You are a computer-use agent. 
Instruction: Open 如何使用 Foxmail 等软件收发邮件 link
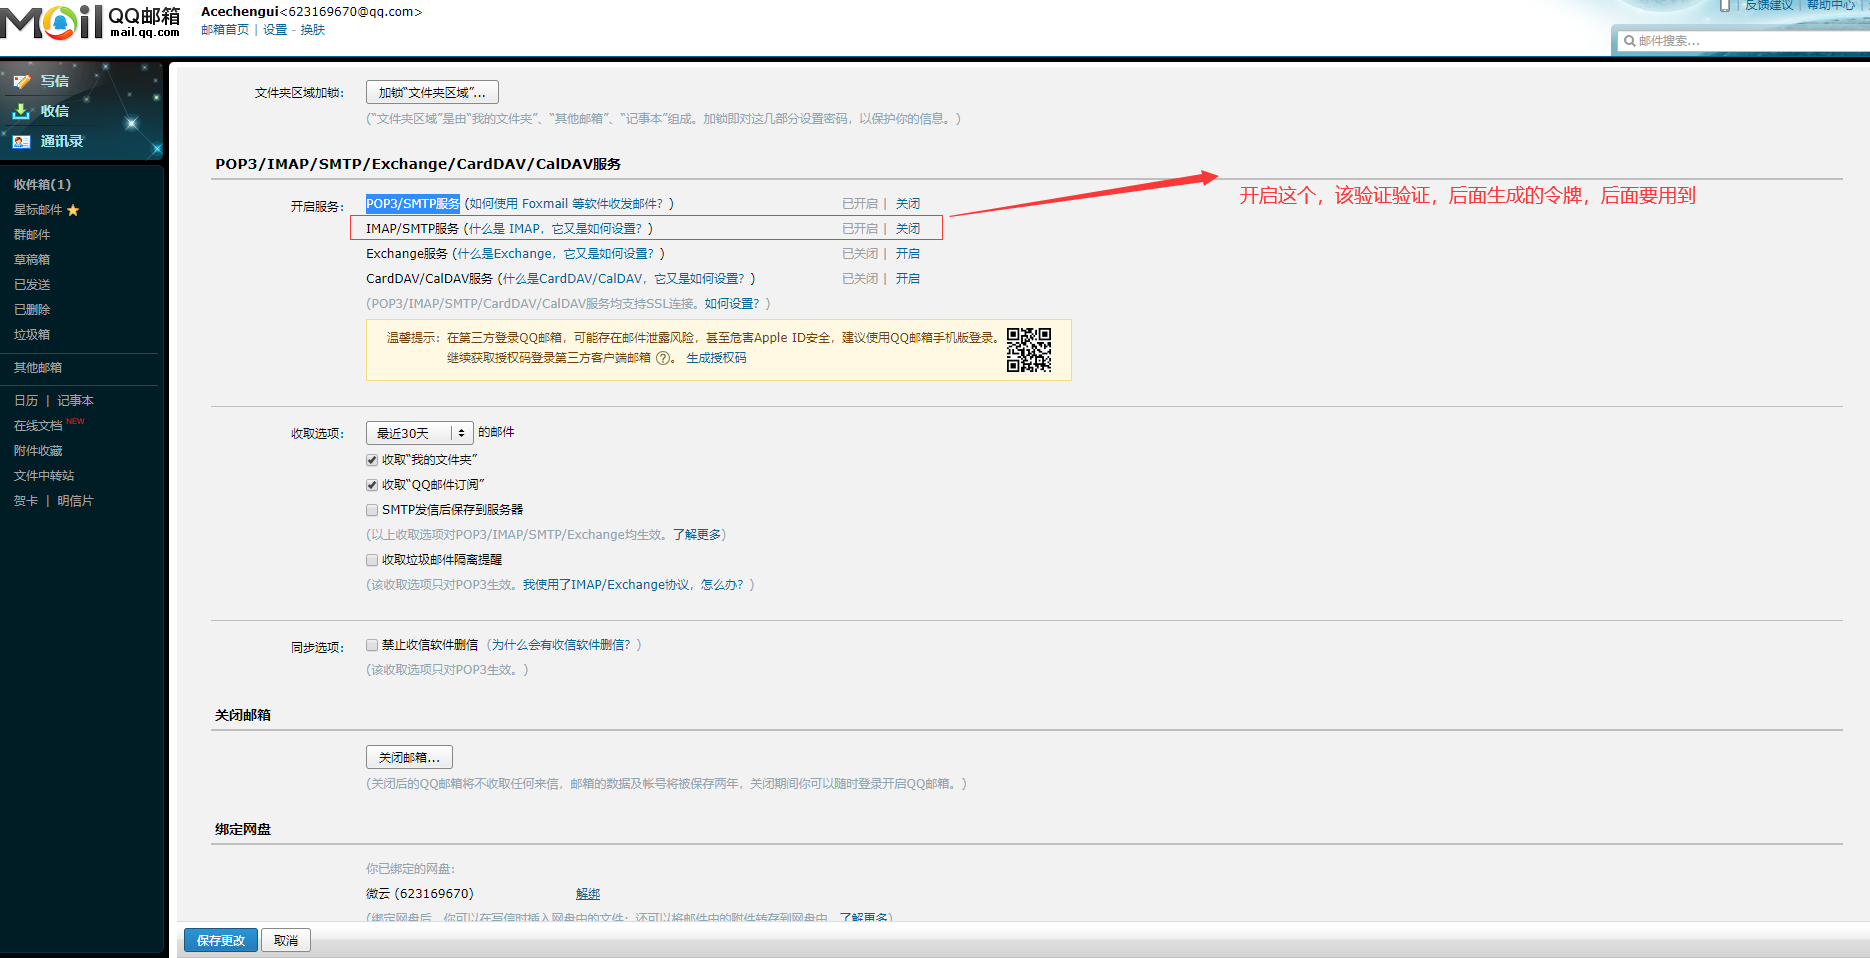567,204
